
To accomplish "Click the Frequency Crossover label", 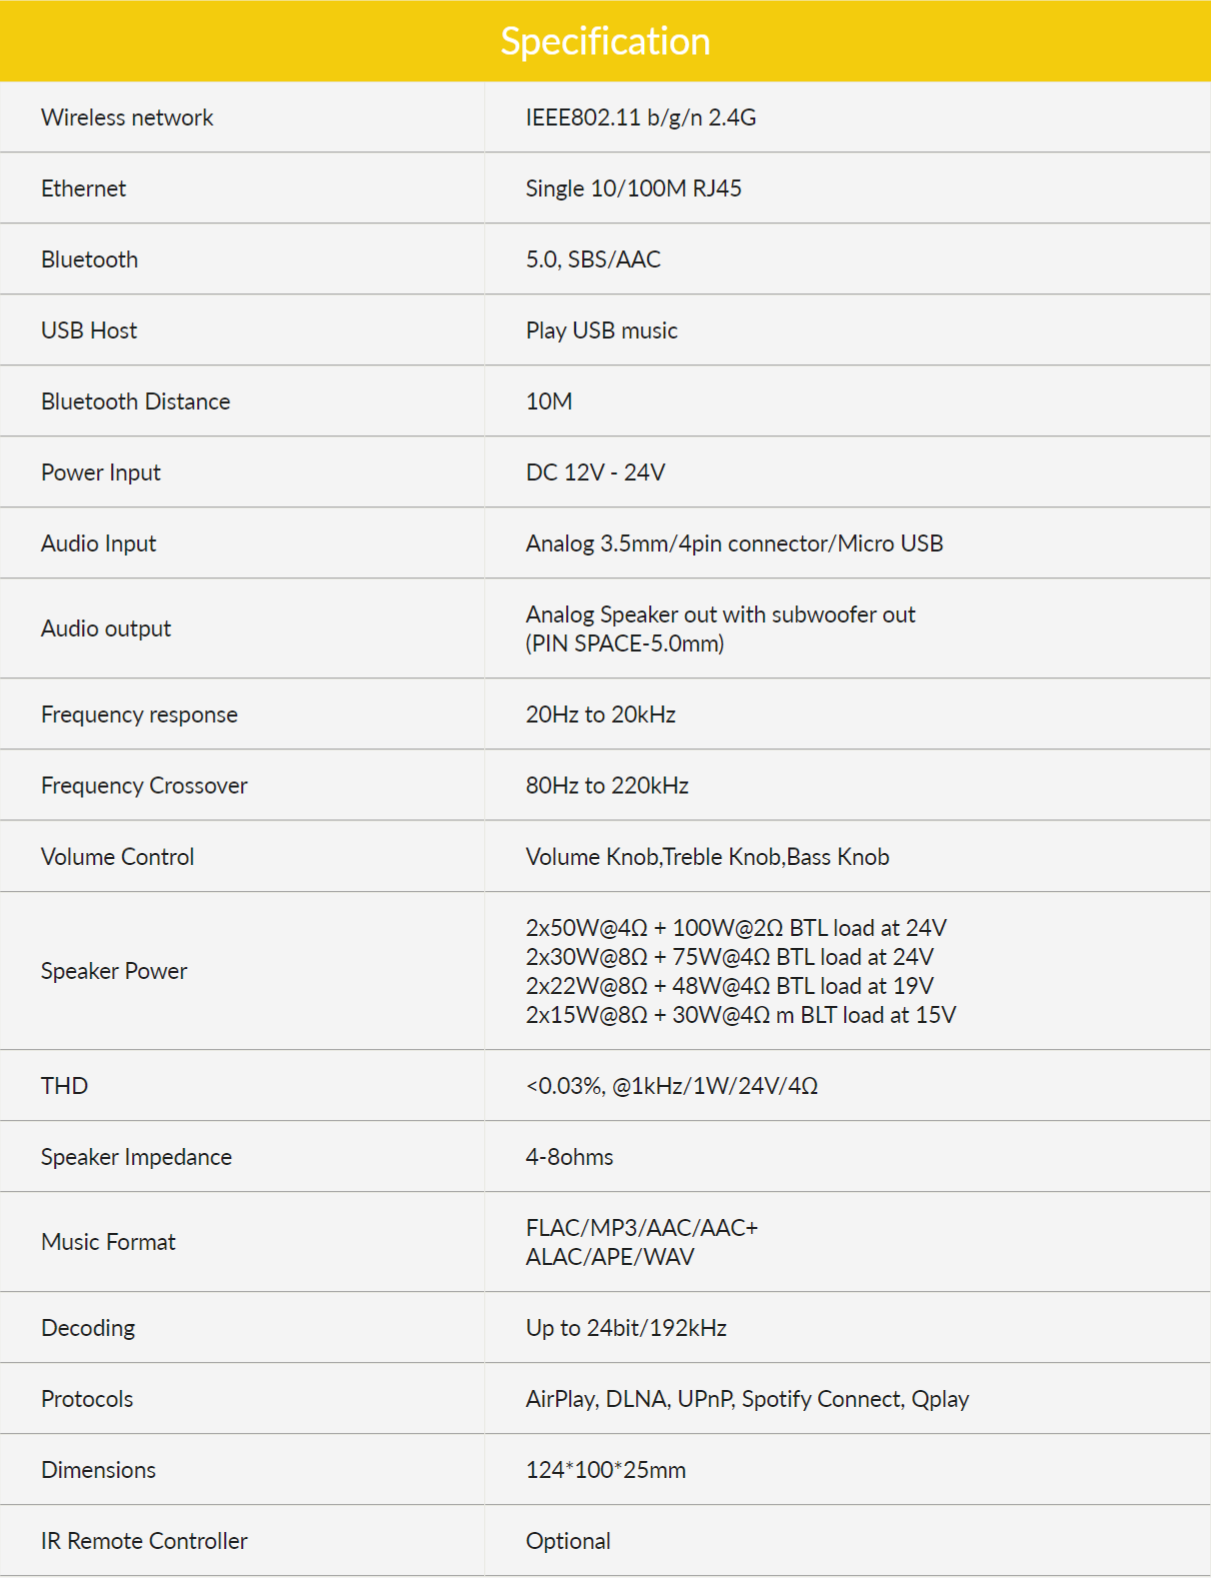I will [144, 786].
